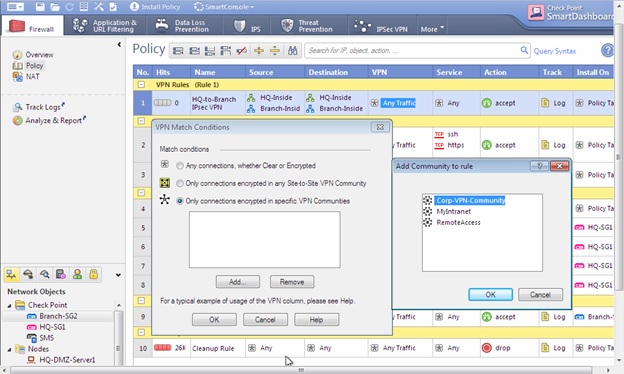The width and height of the screenshot is (624, 374).
Task: Select the Network Objects tab icon
Action: point(11,274)
